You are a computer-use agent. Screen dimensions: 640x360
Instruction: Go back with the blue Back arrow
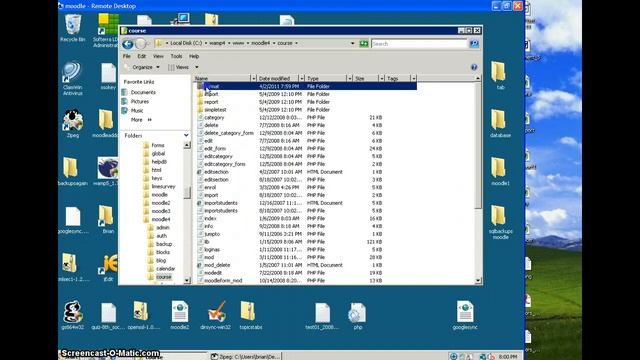point(128,44)
